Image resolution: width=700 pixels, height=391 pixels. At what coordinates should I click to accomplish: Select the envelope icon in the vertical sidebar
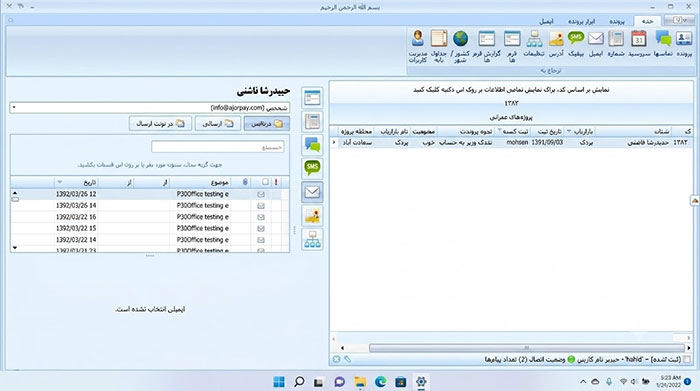click(312, 192)
